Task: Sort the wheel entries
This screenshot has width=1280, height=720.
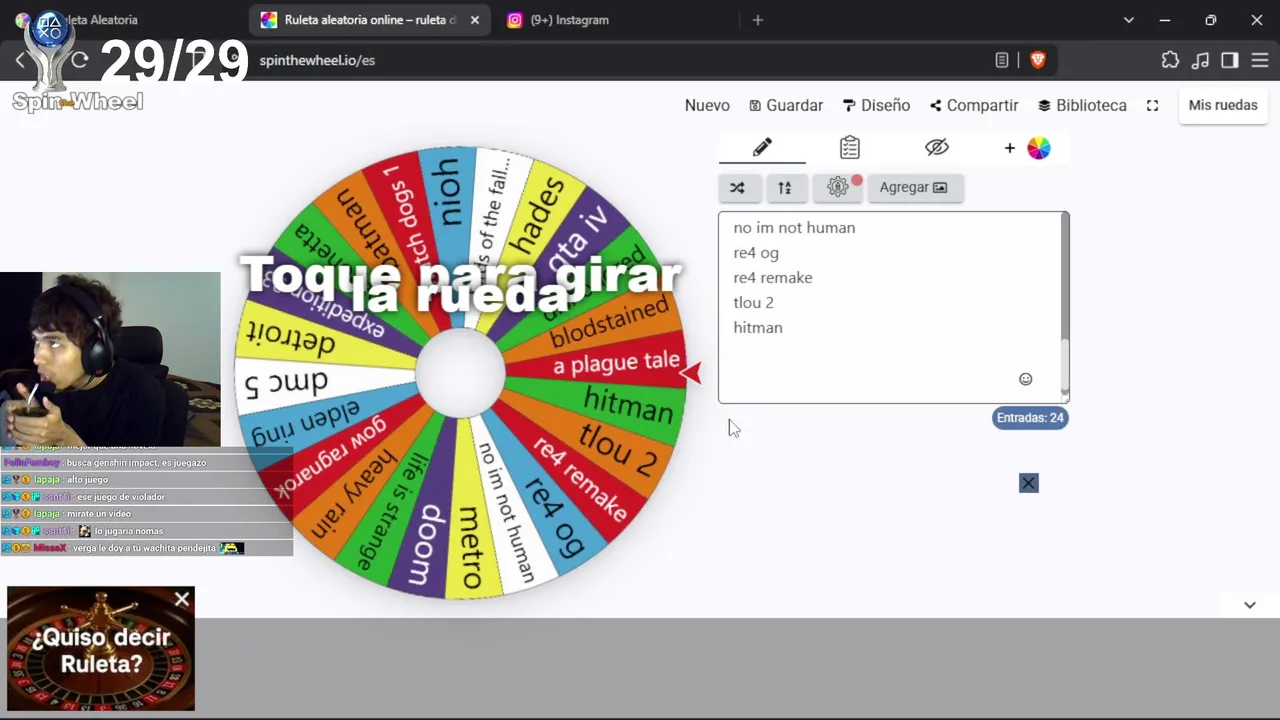Action: 785,187
